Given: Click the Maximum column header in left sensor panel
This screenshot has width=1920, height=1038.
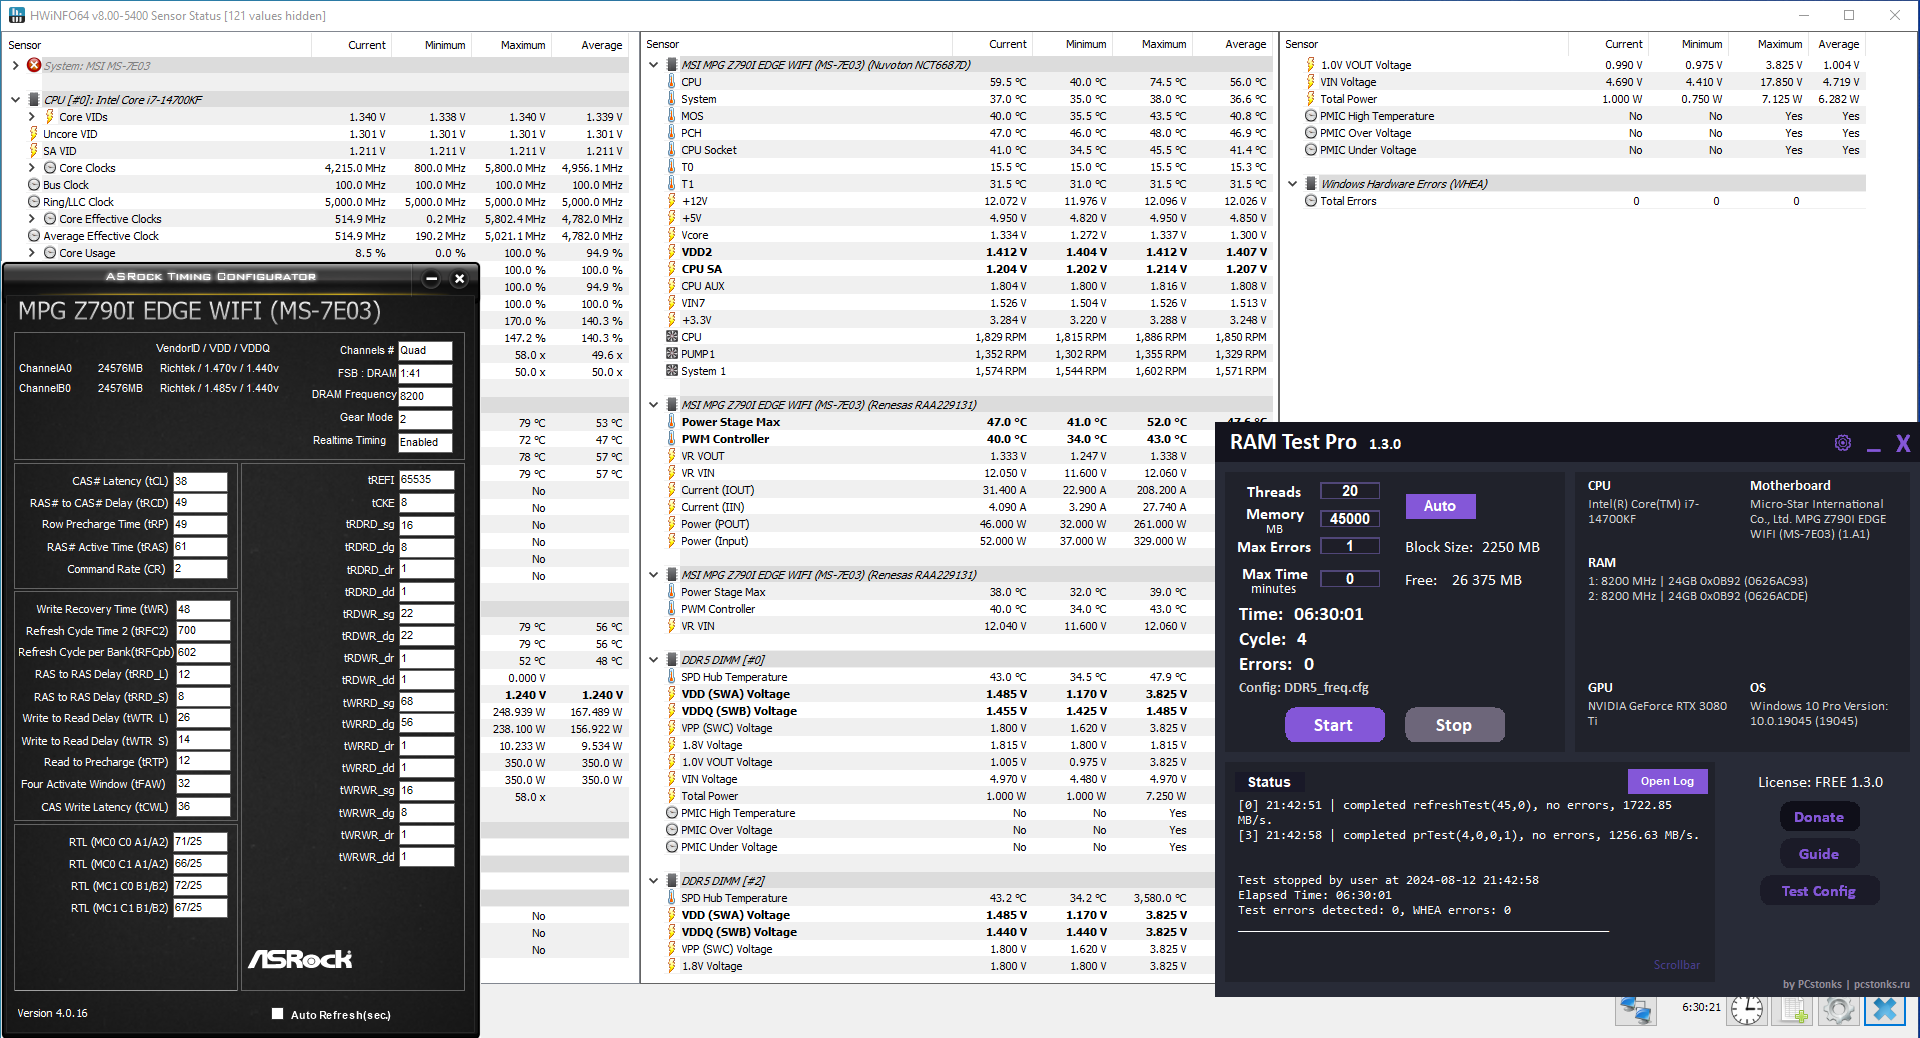Looking at the screenshot, I should (512, 45).
